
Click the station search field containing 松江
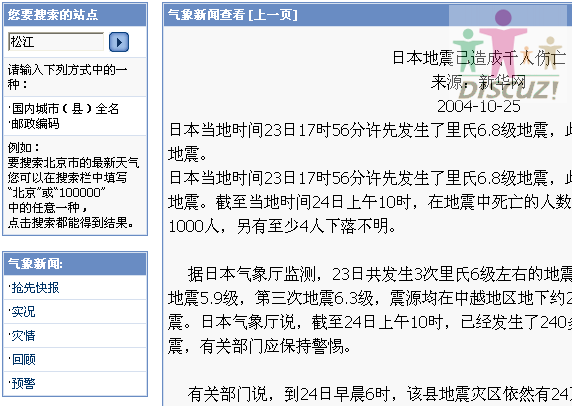[56, 42]
